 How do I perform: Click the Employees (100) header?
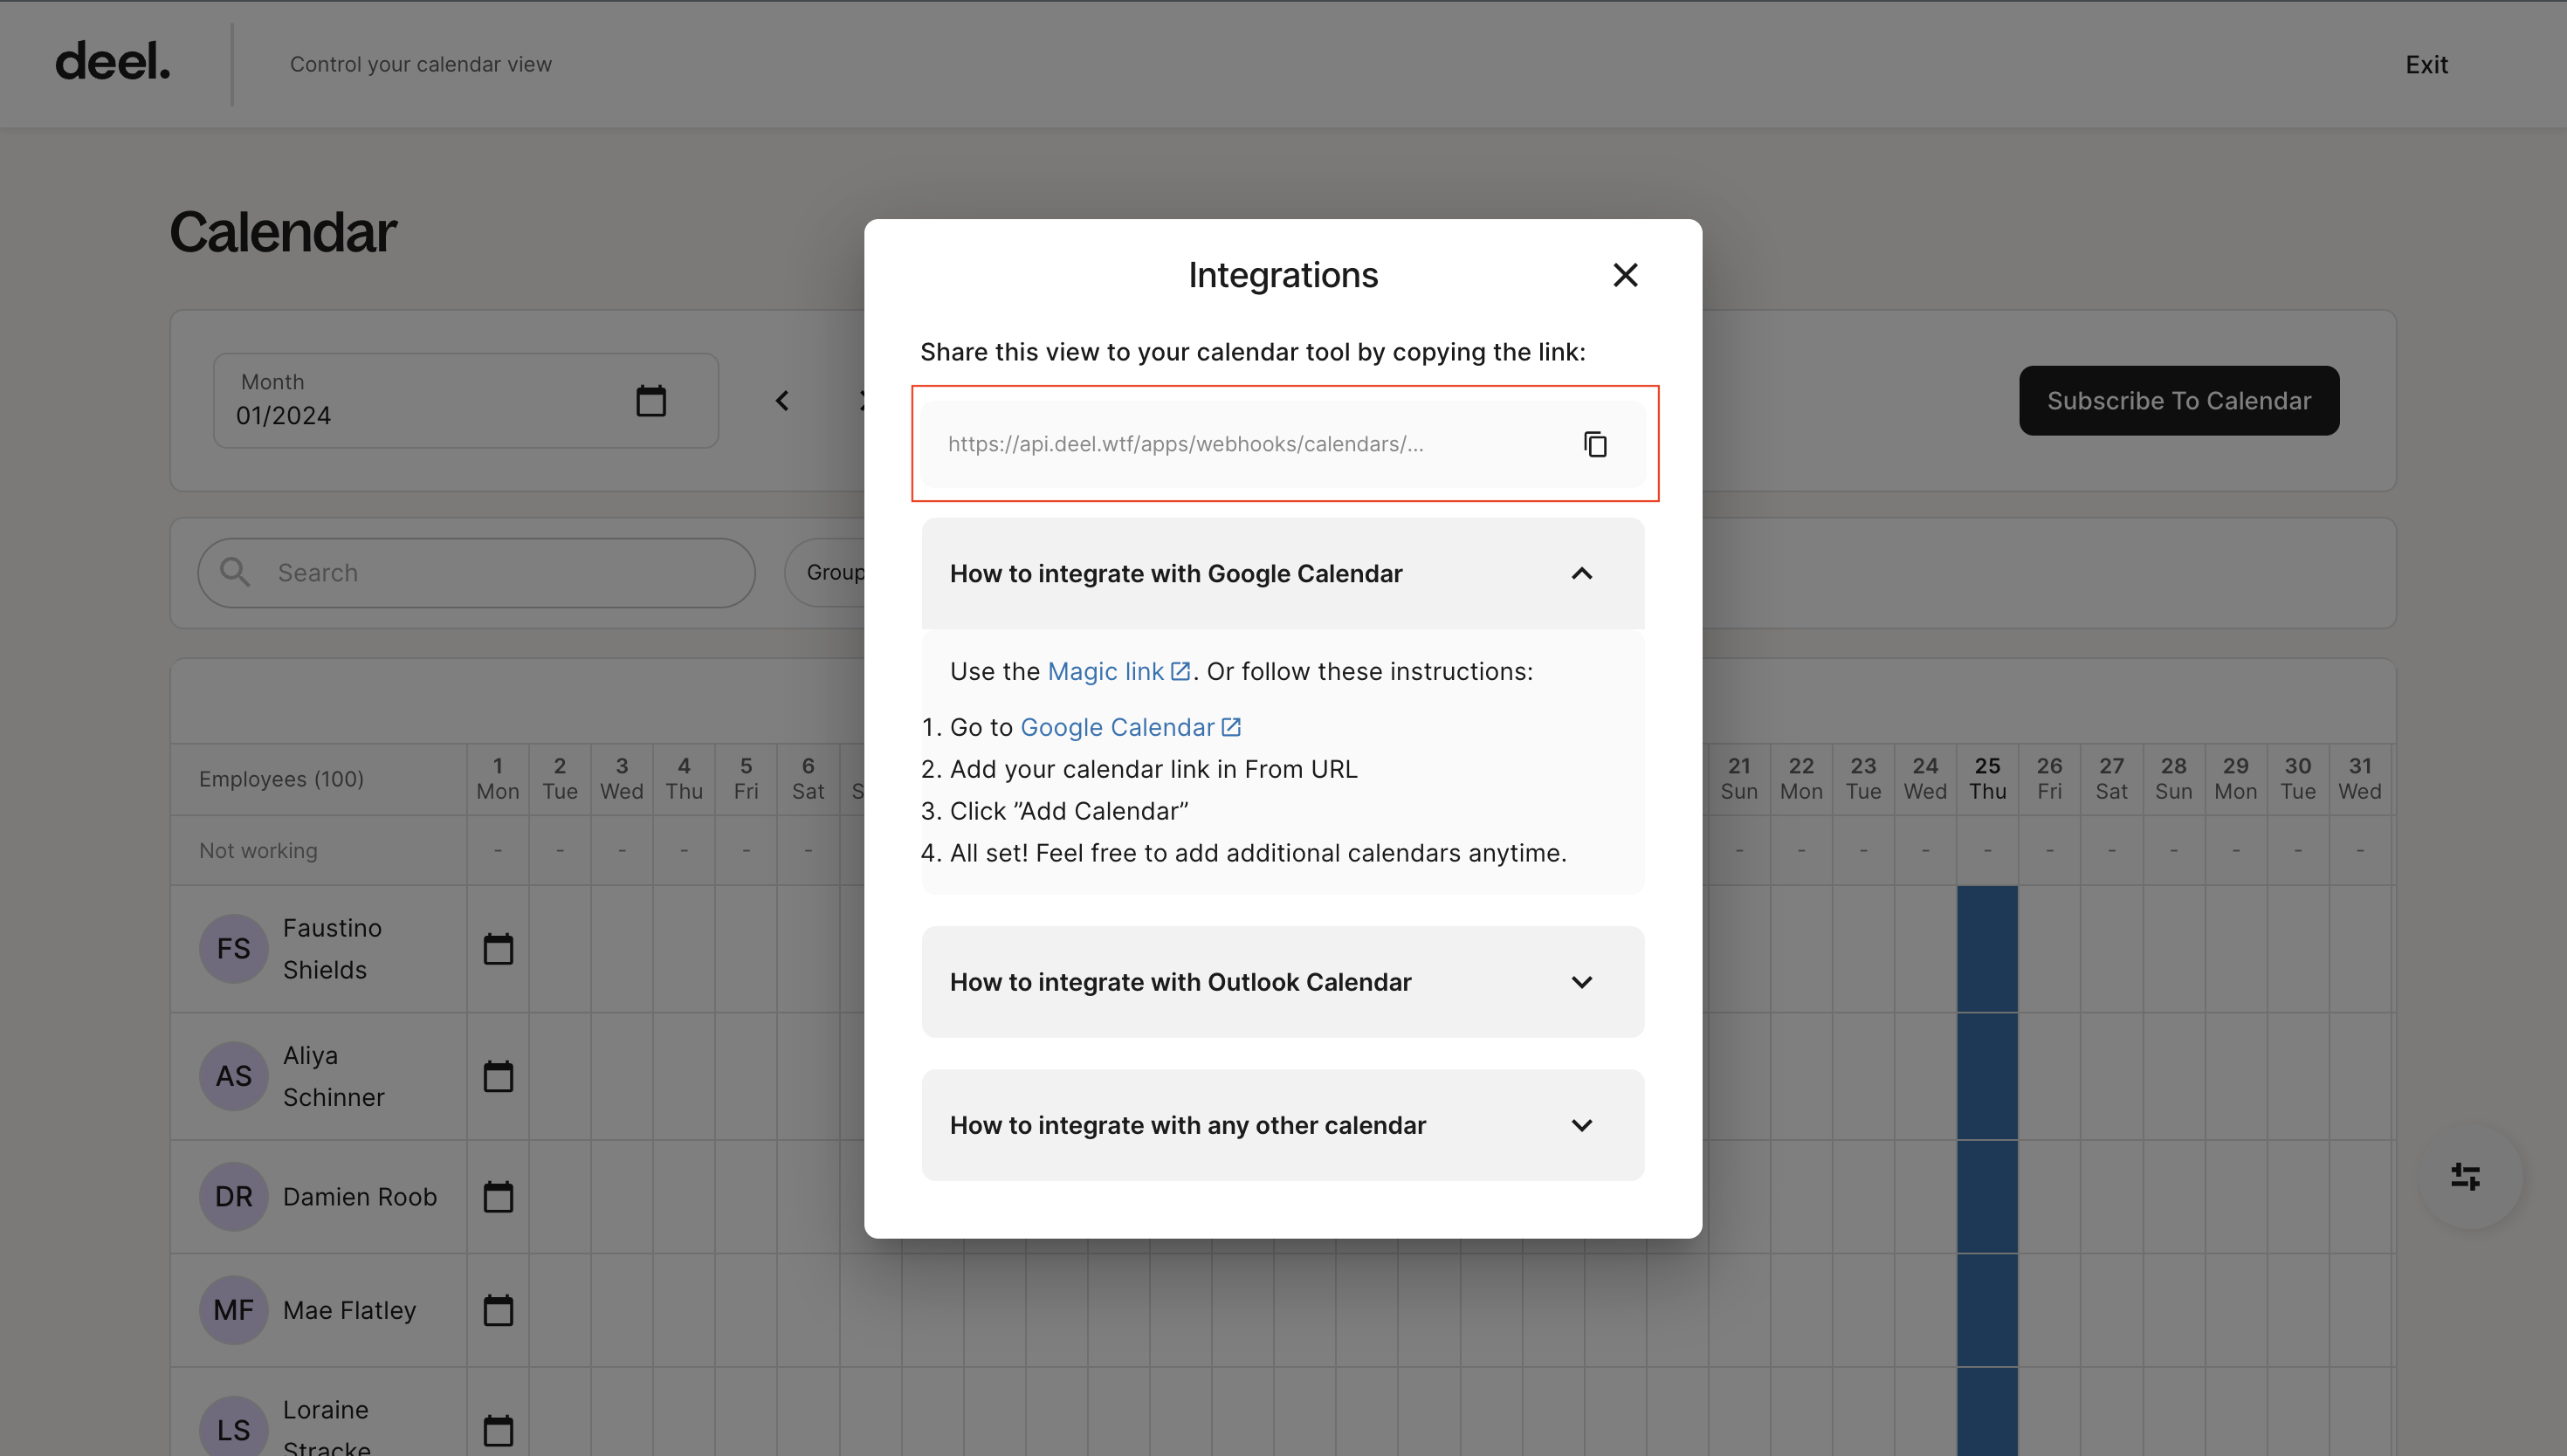(x=281, y=779)
